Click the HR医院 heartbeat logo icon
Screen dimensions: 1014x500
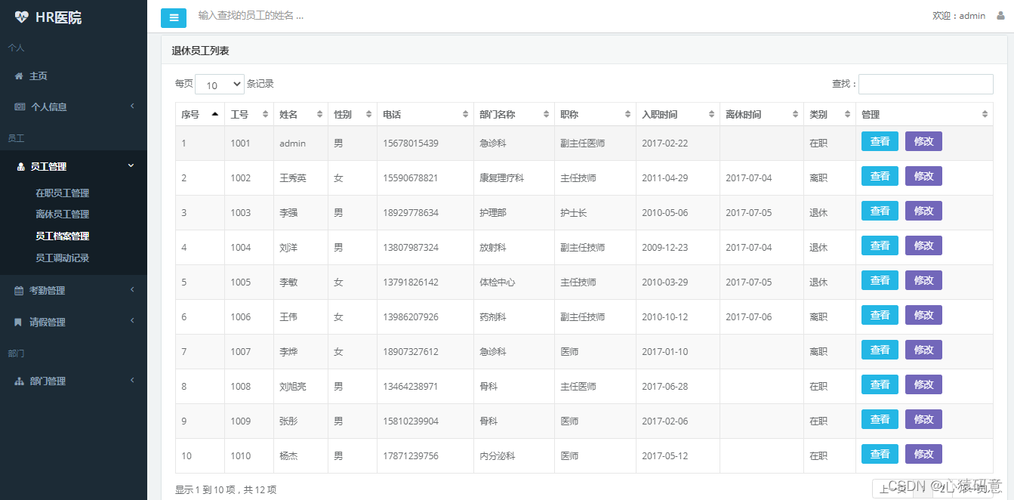coord(21,17)
